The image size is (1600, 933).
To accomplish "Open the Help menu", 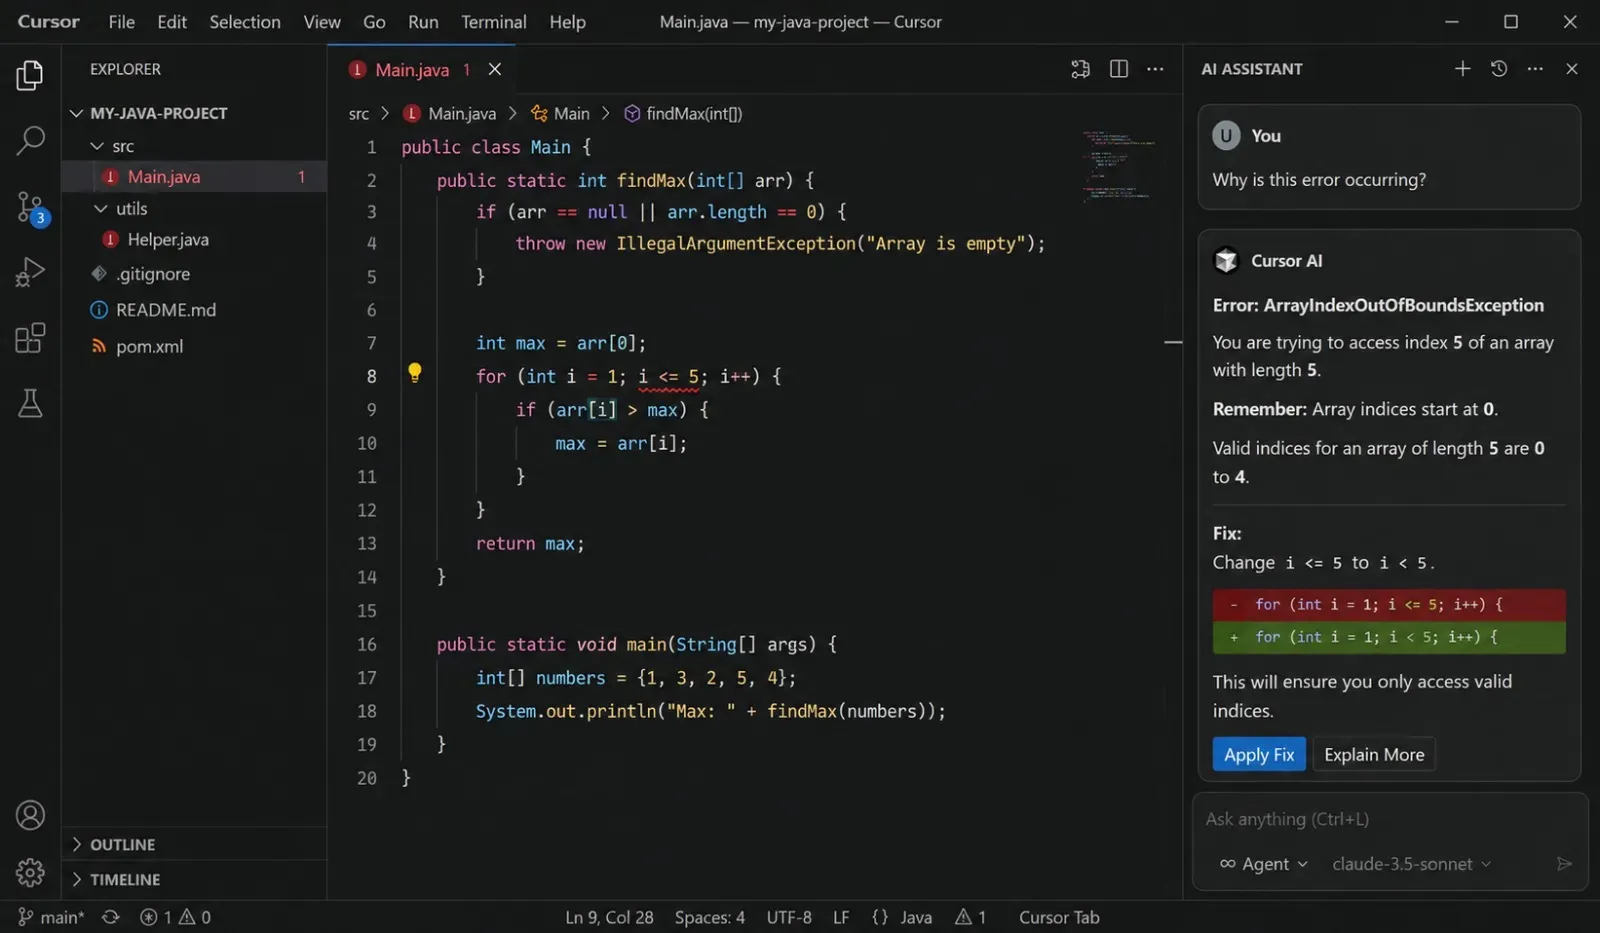I will (x=567, y=21).
